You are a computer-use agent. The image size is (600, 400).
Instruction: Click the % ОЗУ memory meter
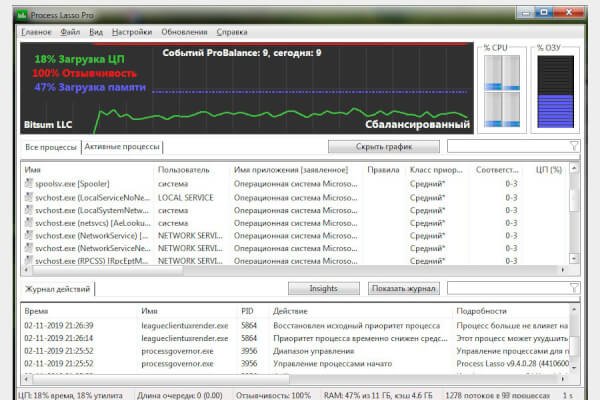pos(555,91)
